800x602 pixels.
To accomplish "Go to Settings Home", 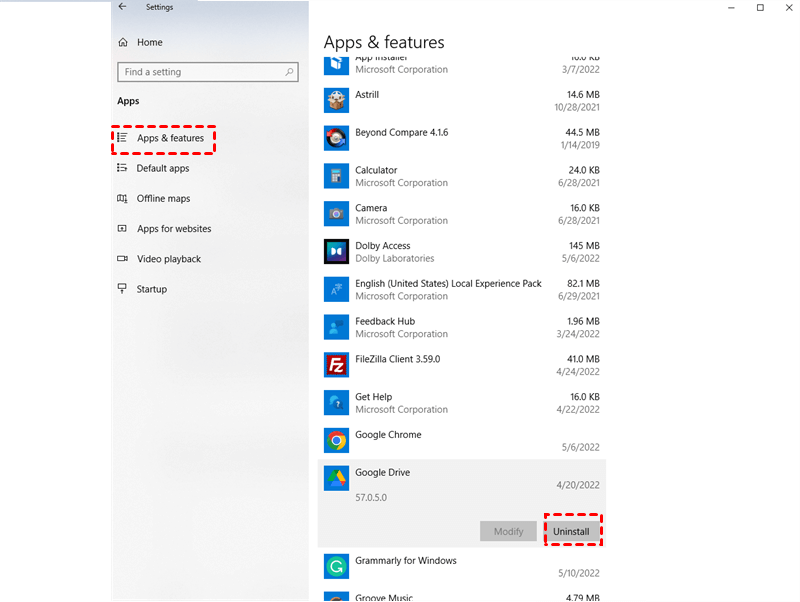I will 149,42.
